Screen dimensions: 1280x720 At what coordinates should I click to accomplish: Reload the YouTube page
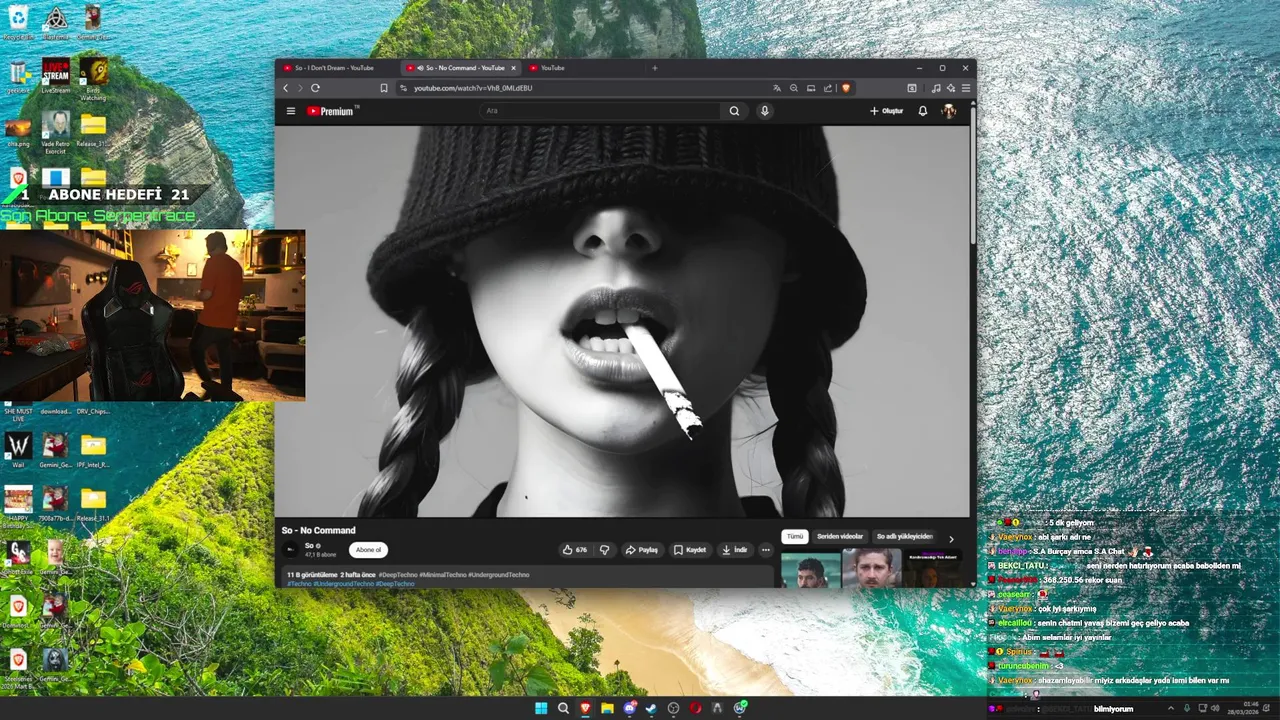click(315, 88)
